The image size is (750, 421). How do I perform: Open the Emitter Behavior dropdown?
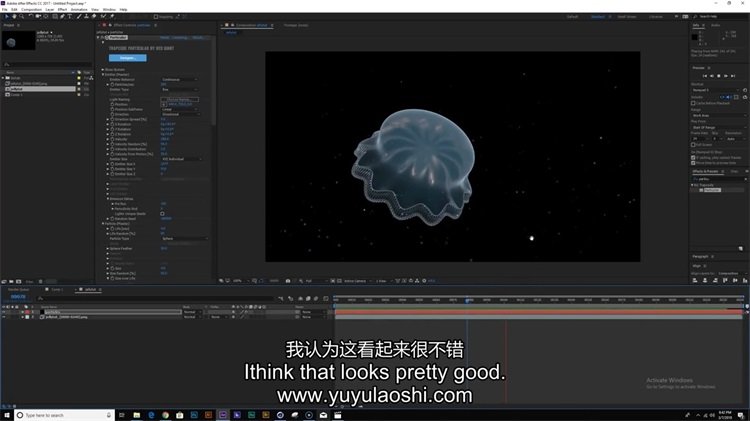click(180, 79)
